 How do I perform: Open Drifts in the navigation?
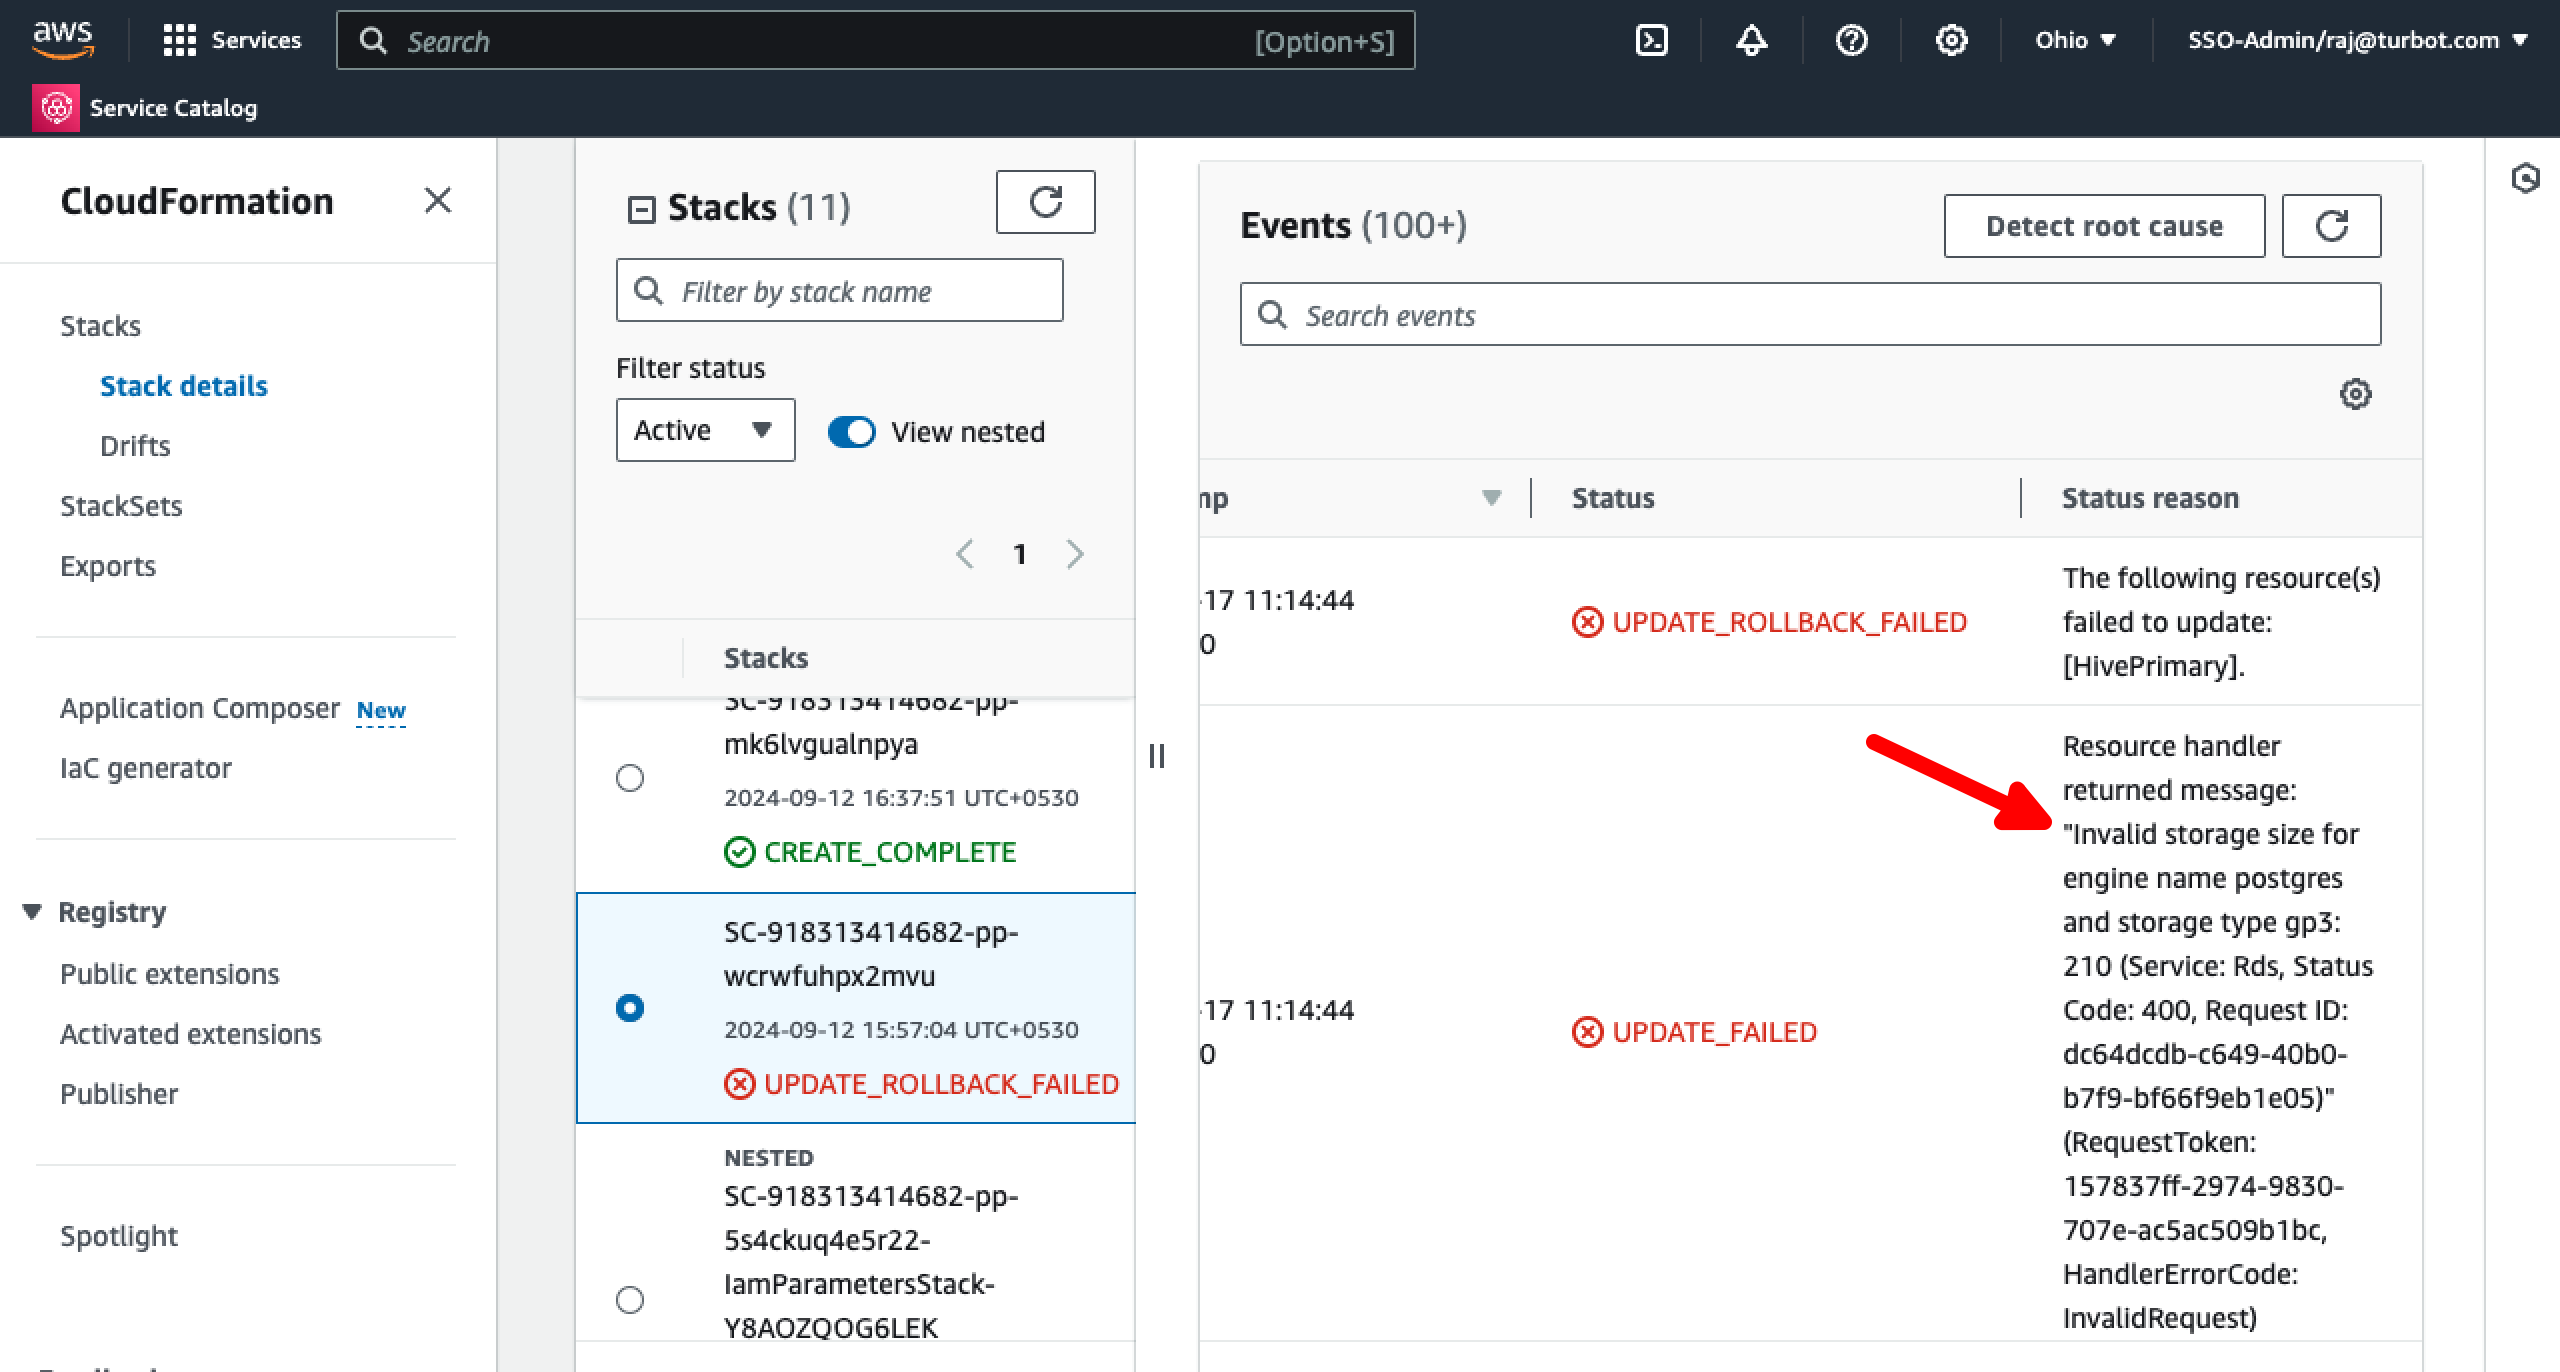click(x=135, y=446)
